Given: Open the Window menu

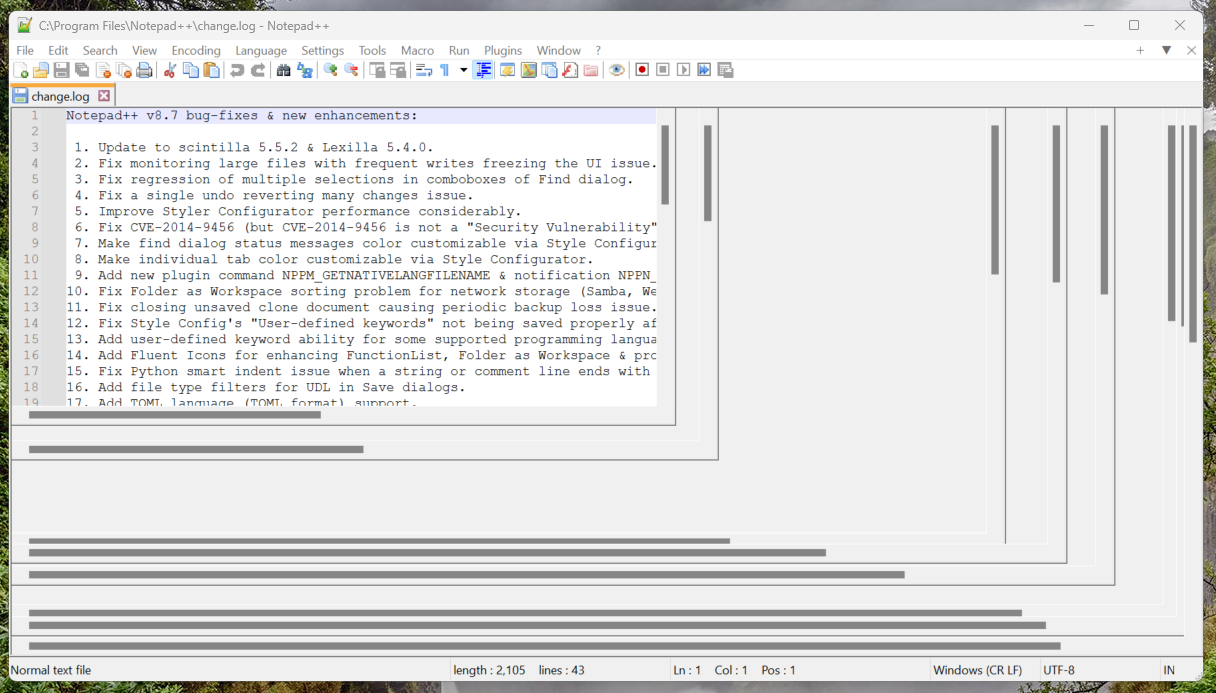Looking at the screenshot, I should click(558, 50).
